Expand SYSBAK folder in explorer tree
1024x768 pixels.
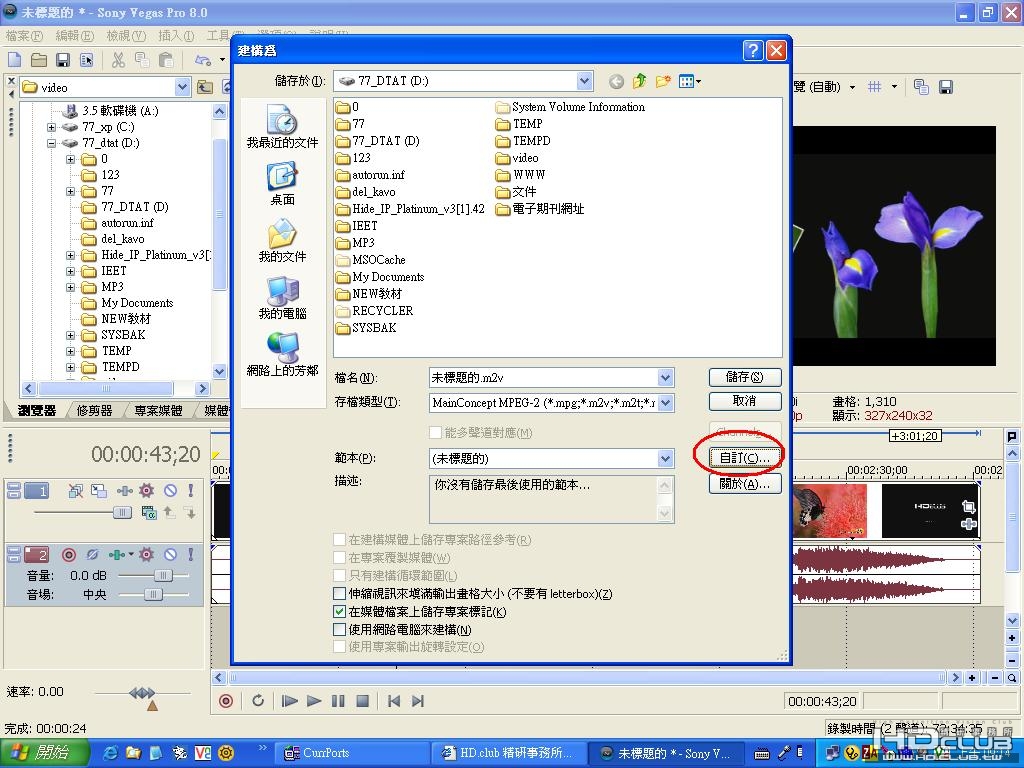[x=71, y=335]
